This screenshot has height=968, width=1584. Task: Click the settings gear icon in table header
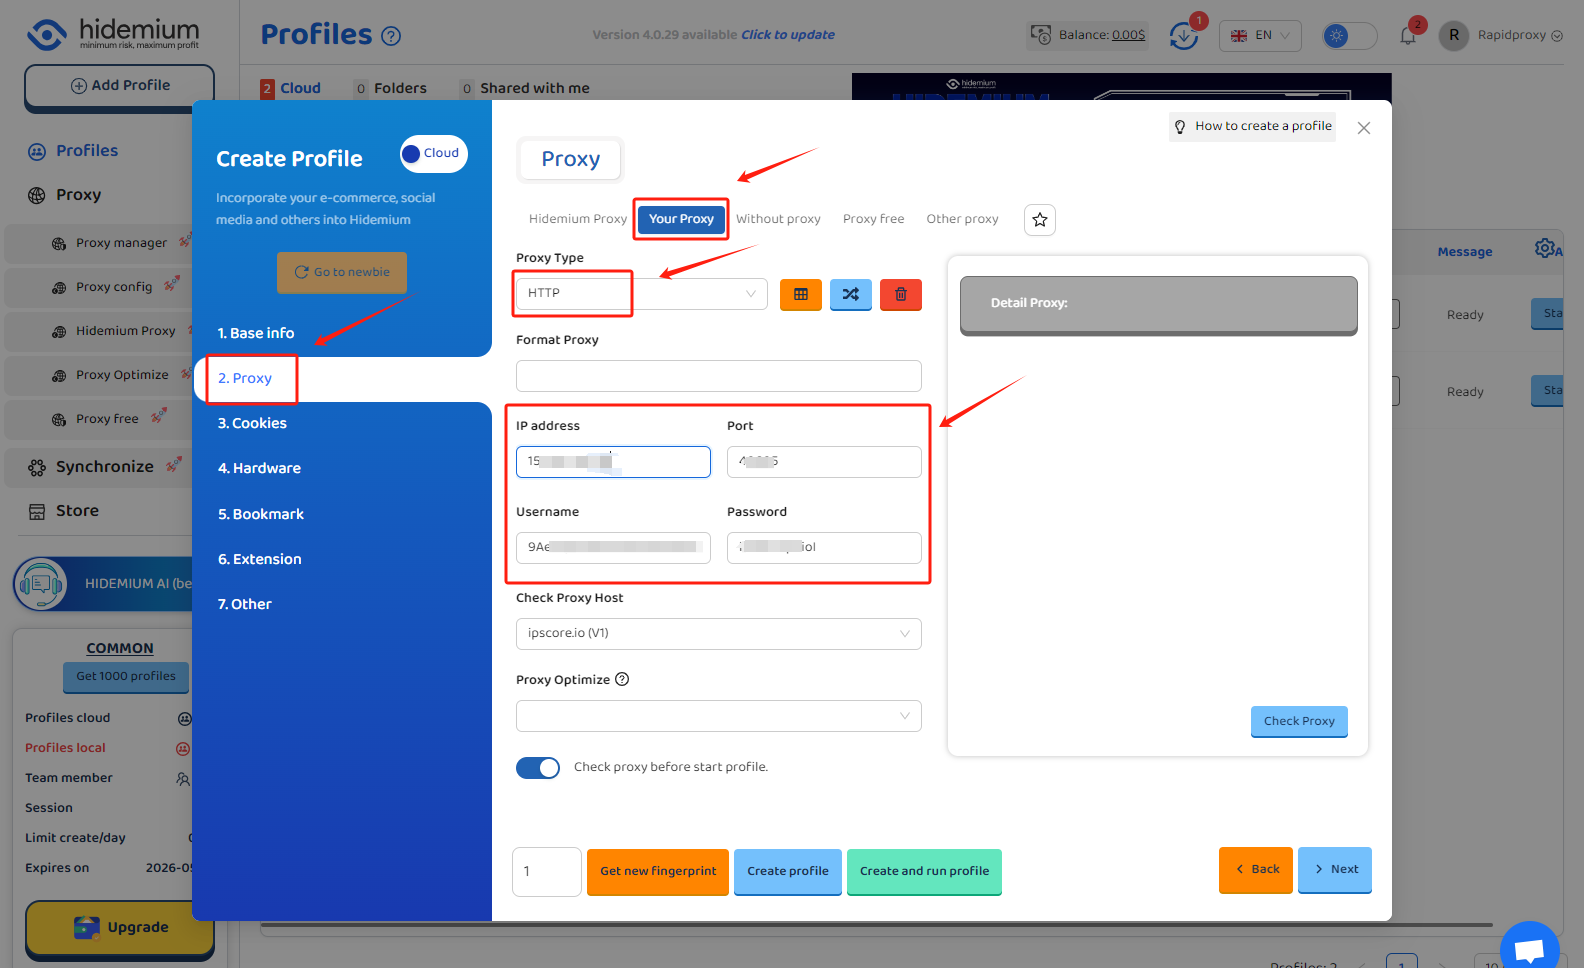(x=1546, y=248)
